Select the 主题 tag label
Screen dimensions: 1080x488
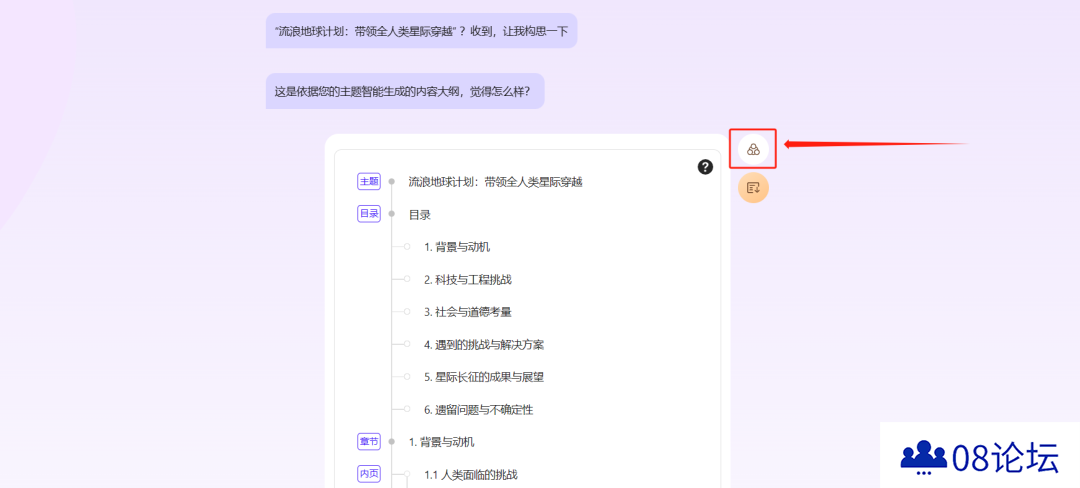[x=369, y=182]
